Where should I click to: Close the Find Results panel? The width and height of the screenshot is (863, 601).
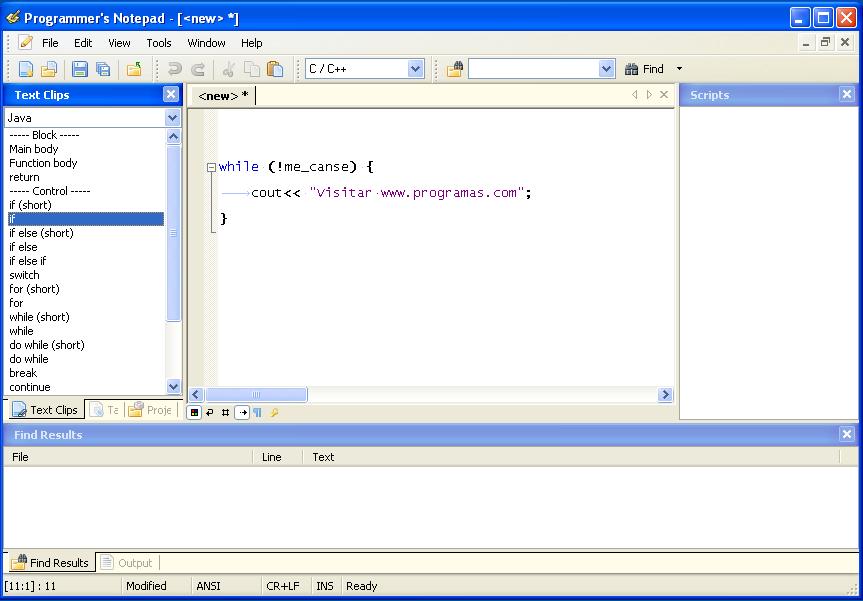(x=847, y=434)
